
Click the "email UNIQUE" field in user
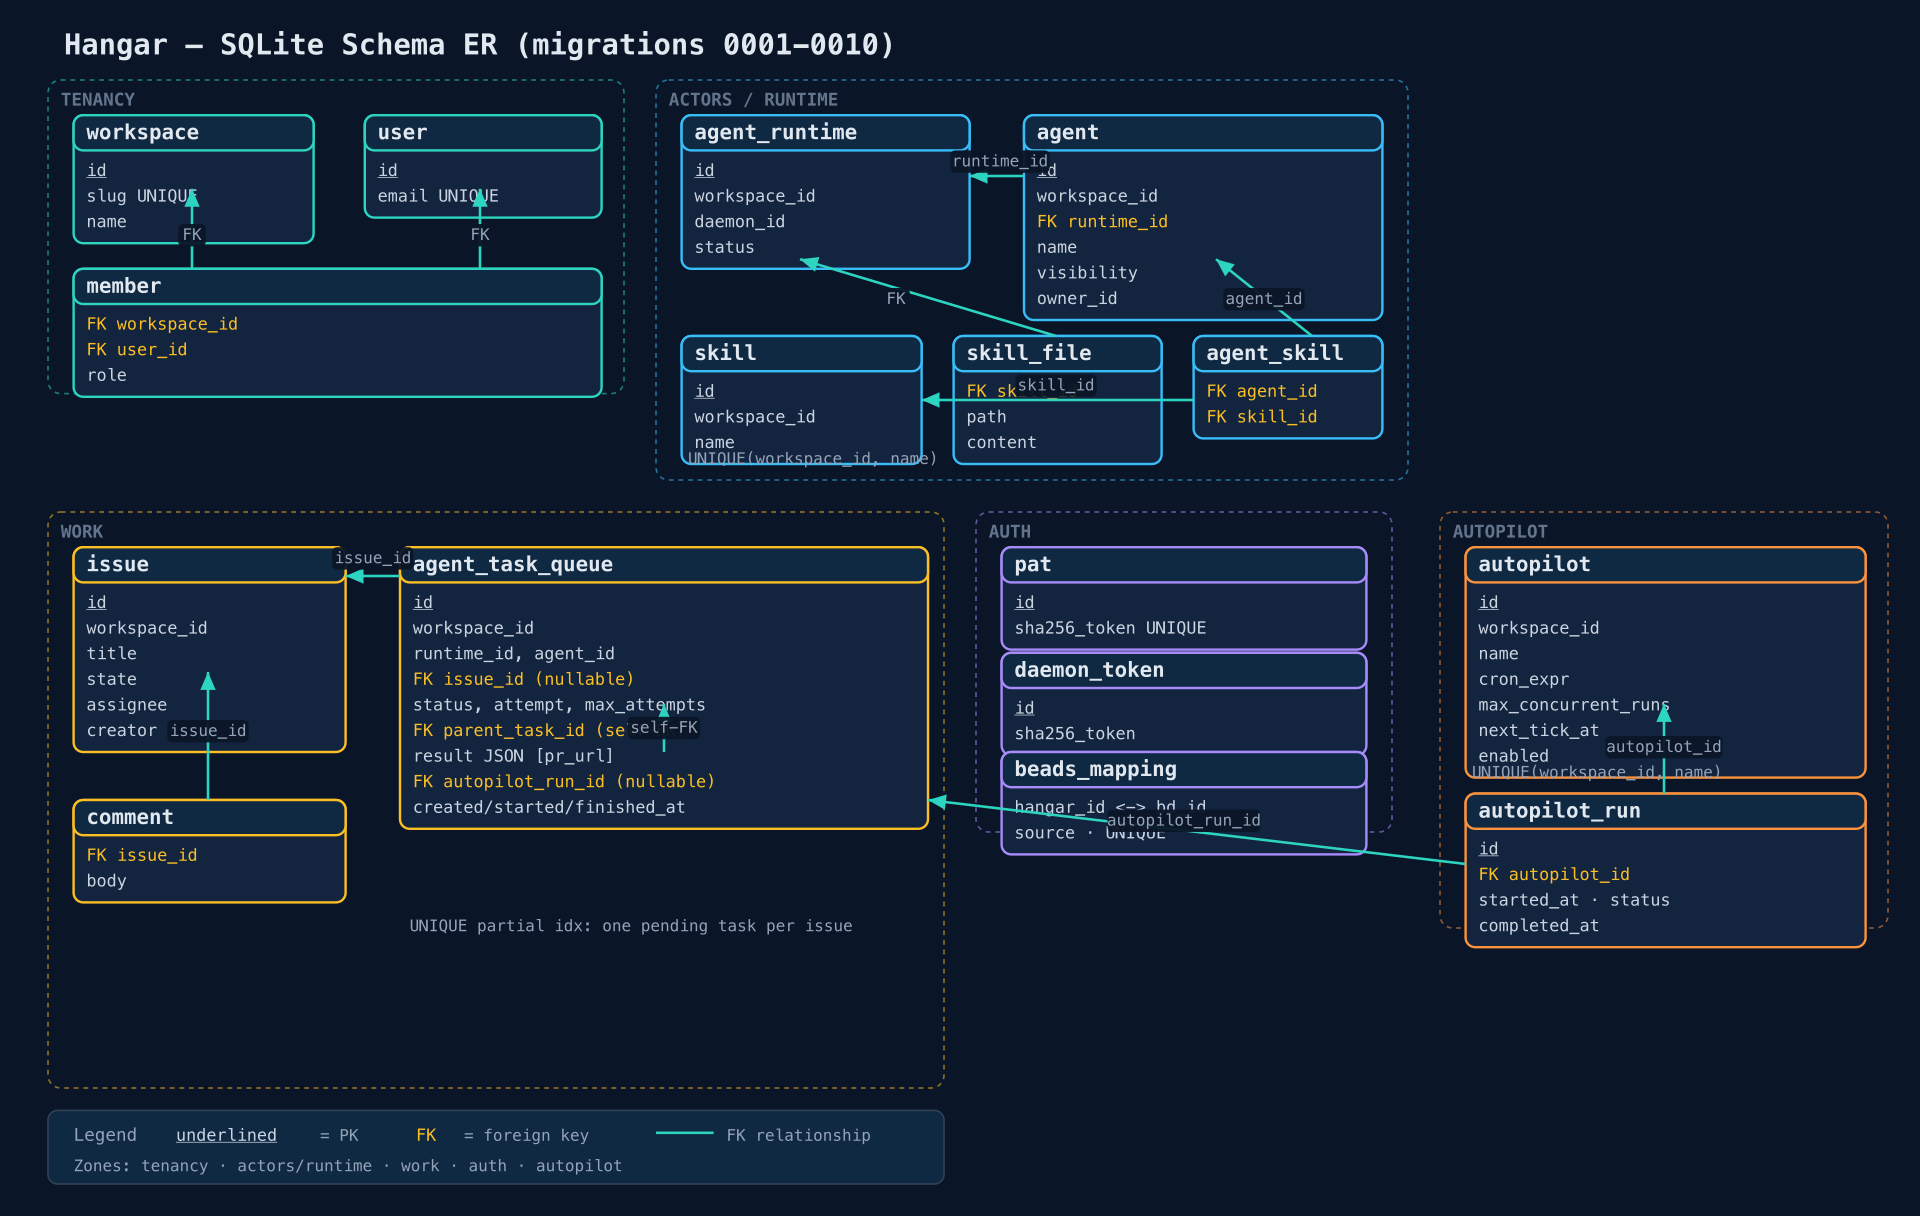[x=438, y=196]
